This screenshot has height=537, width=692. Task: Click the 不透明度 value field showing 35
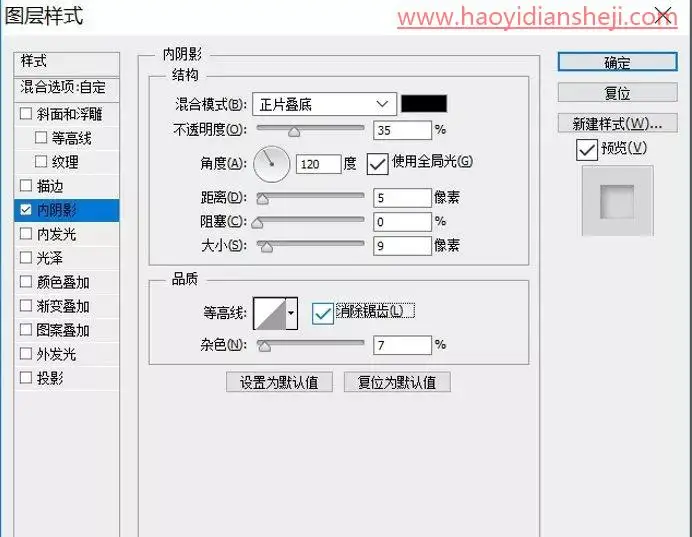[x=402, y=130]
